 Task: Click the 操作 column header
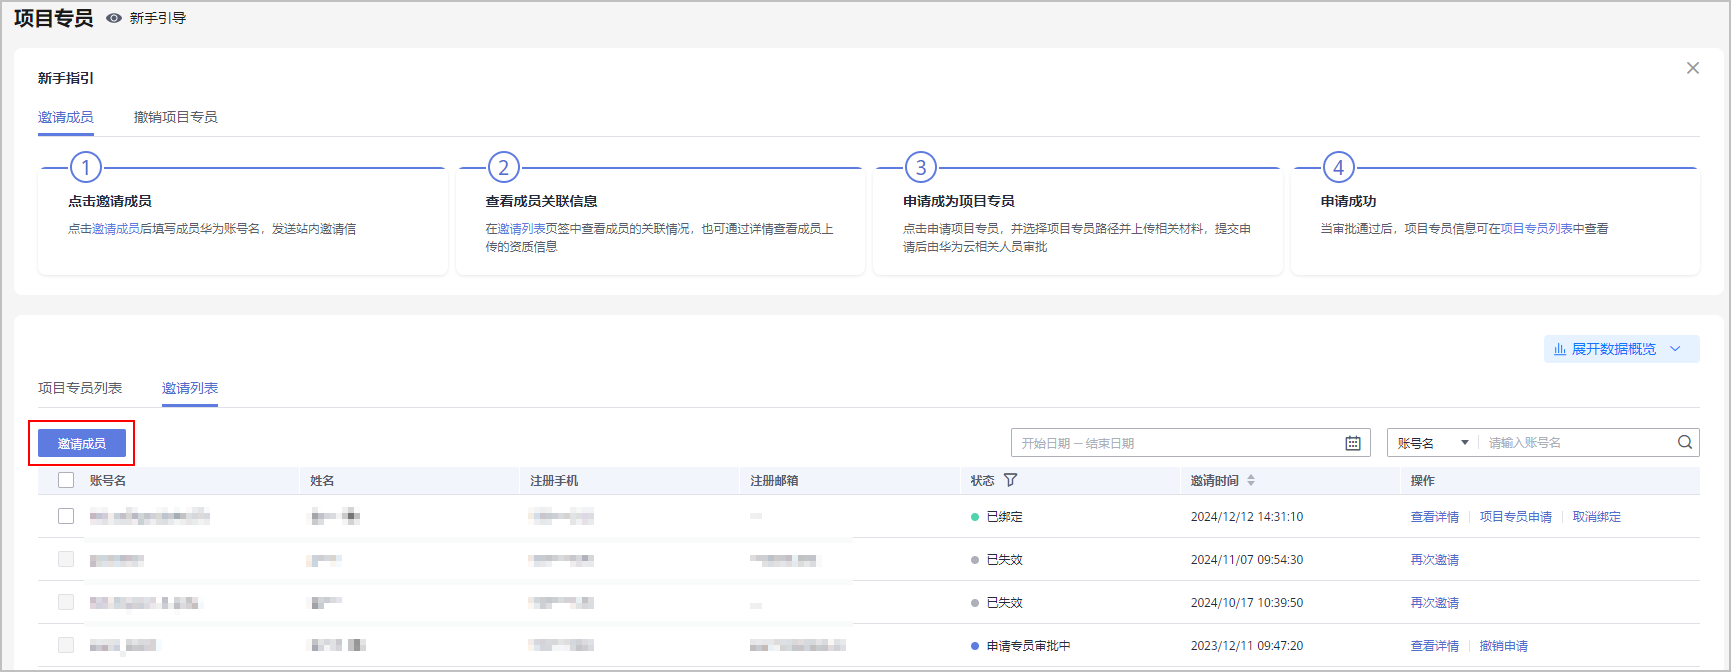click(x=1423, y=481)
